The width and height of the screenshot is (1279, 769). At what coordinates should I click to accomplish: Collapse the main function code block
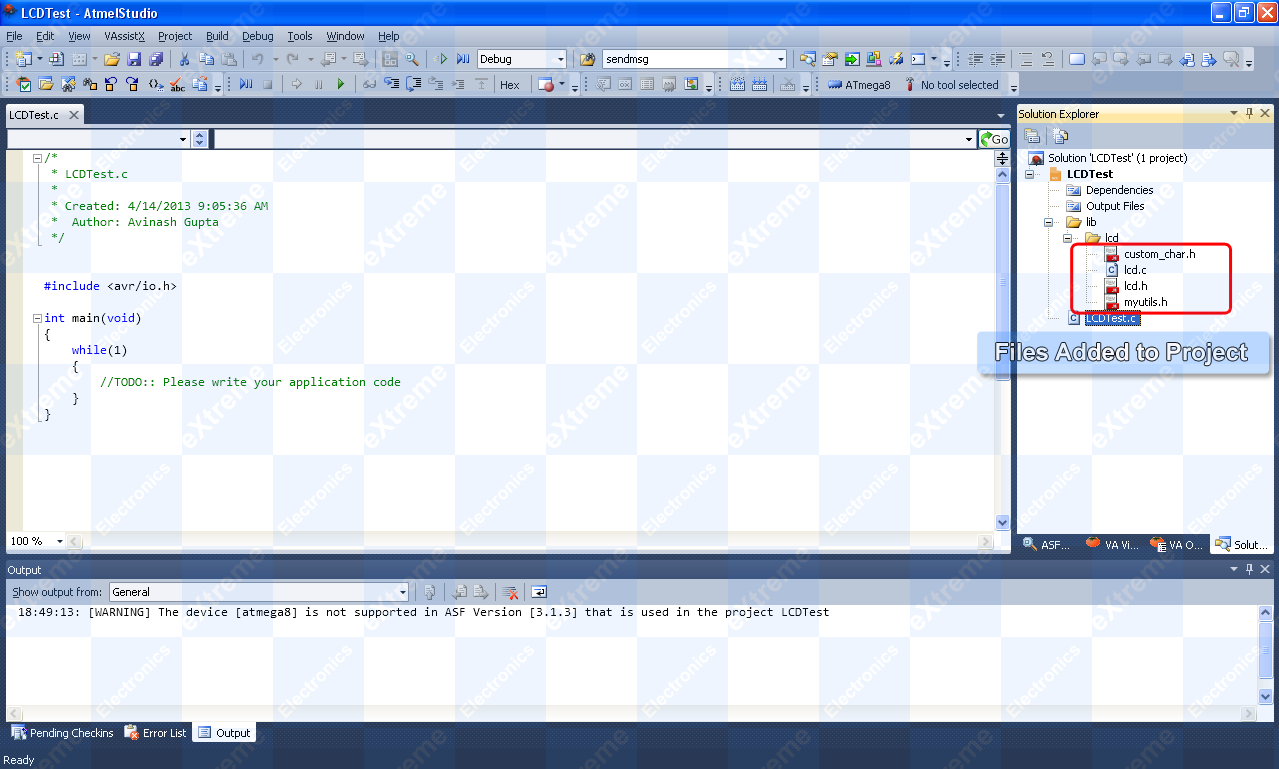coord(37,318)
